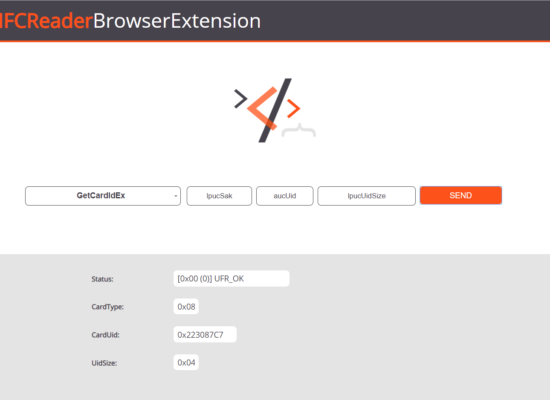
Task: Click the SEND button
Action: (461, 195)
